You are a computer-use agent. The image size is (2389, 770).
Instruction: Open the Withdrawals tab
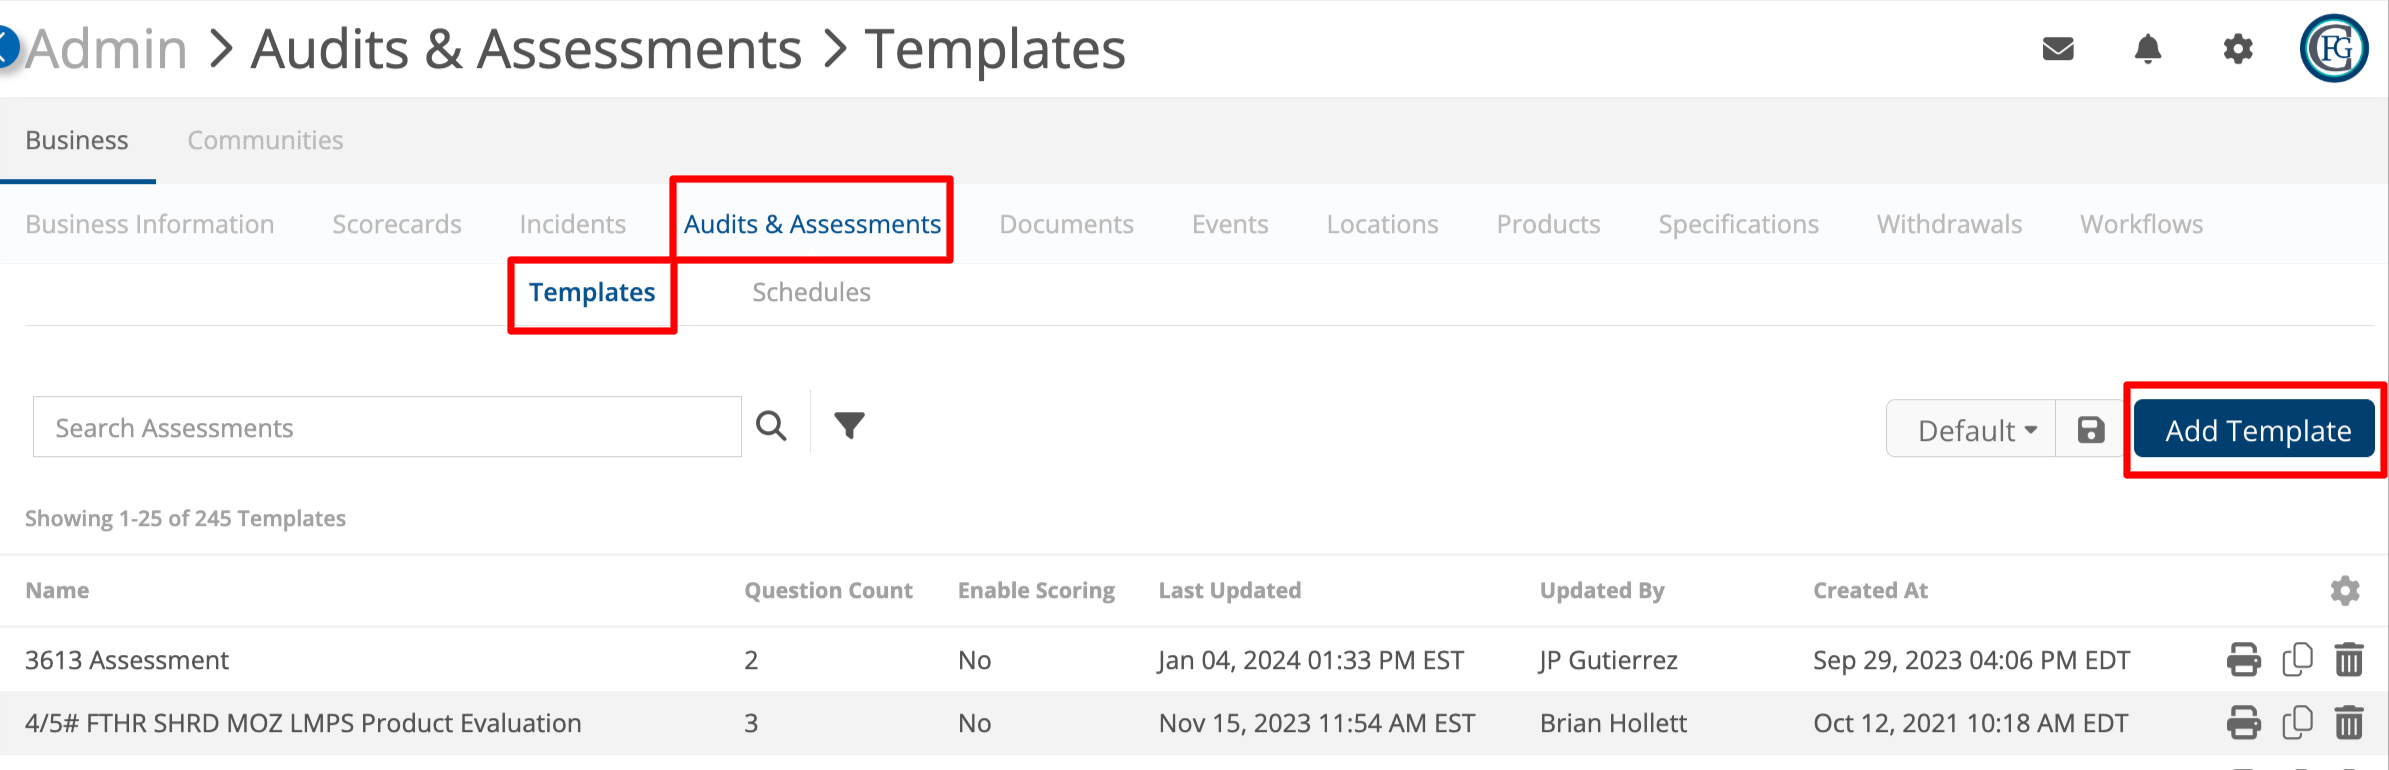1949,224
